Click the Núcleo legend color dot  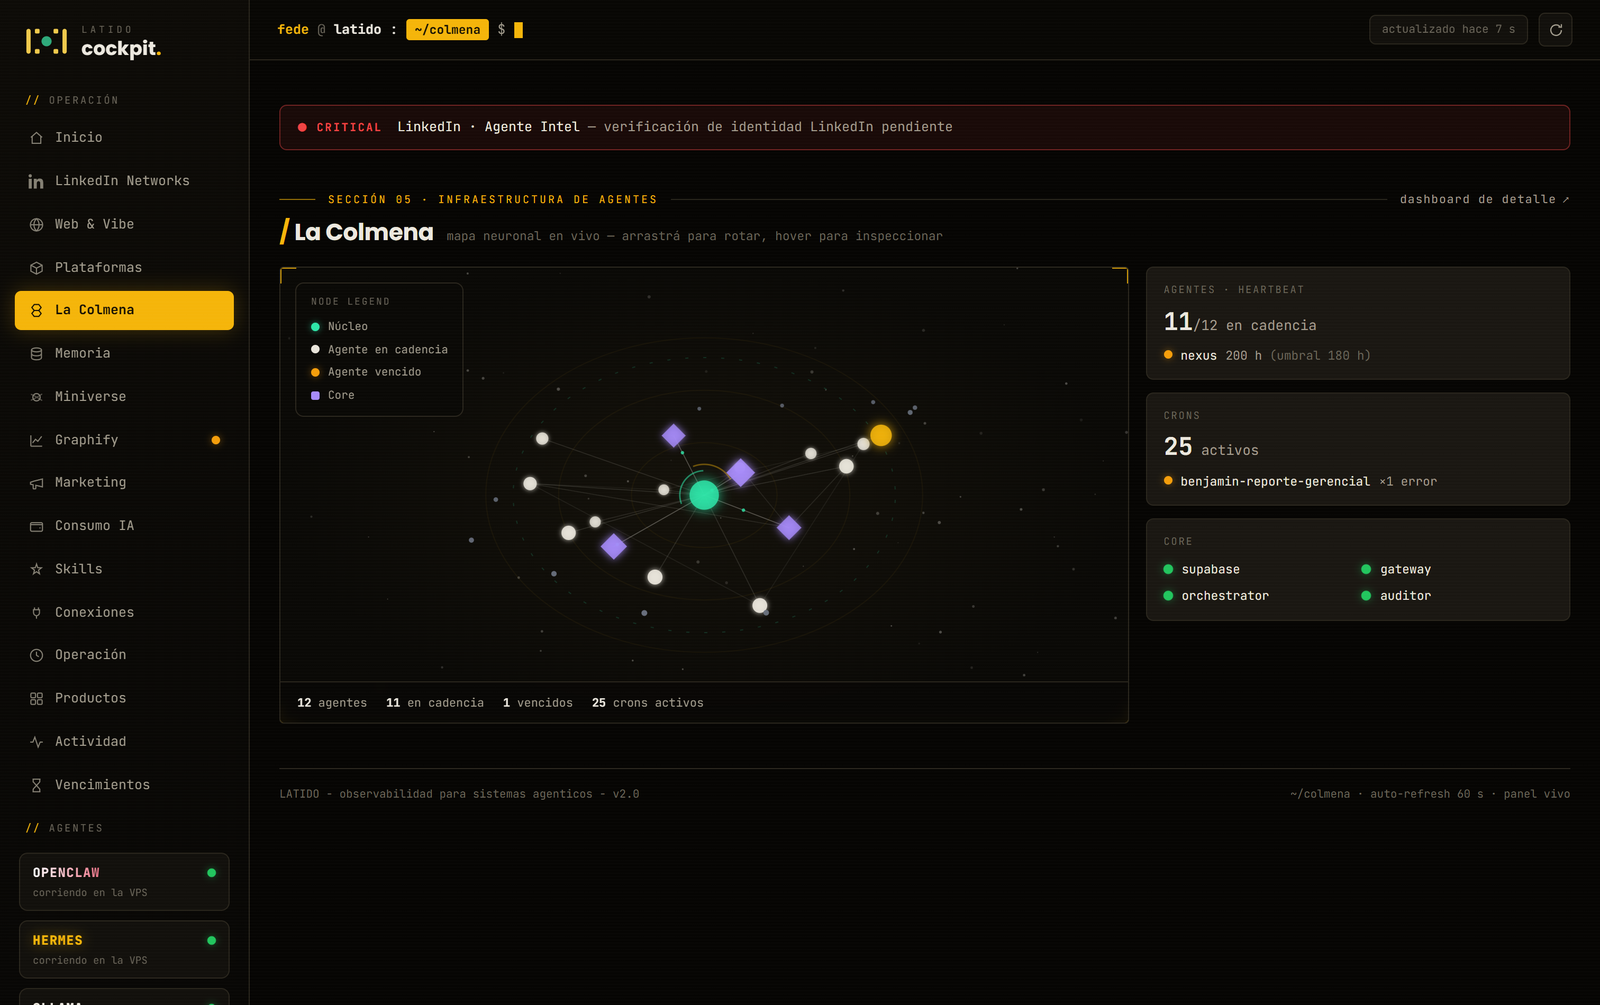315,327
